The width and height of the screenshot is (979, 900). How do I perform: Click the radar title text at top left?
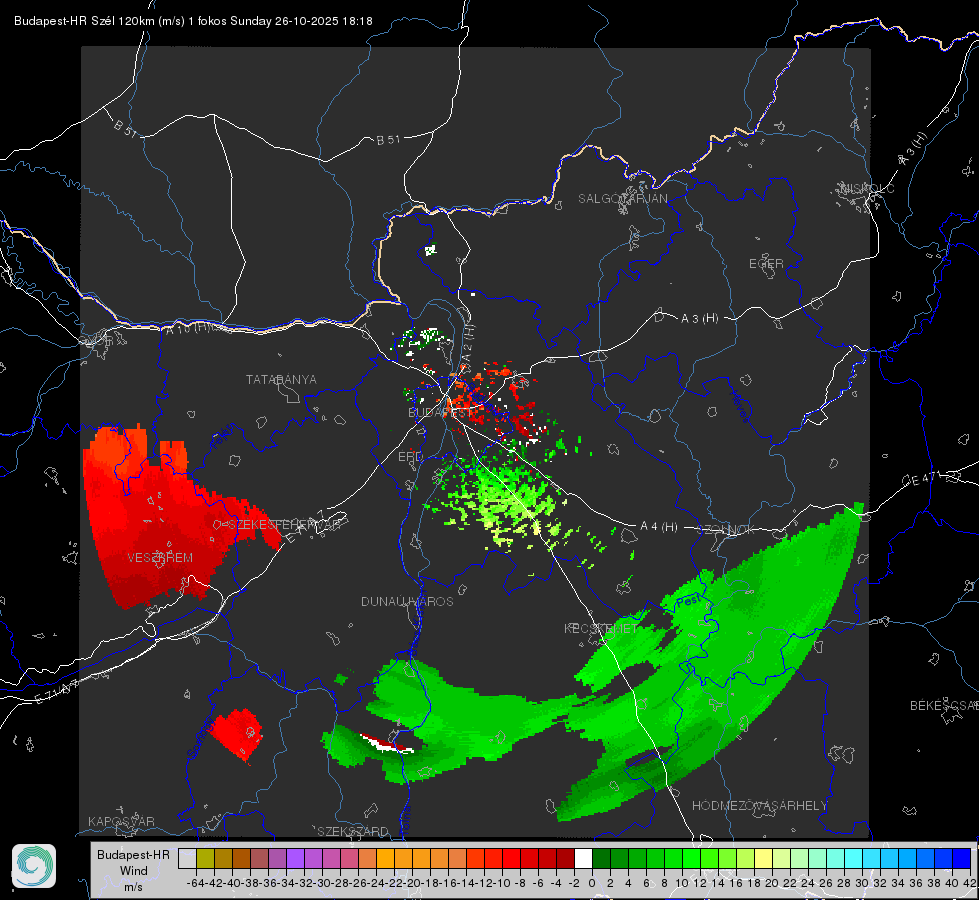pos(193,21)
